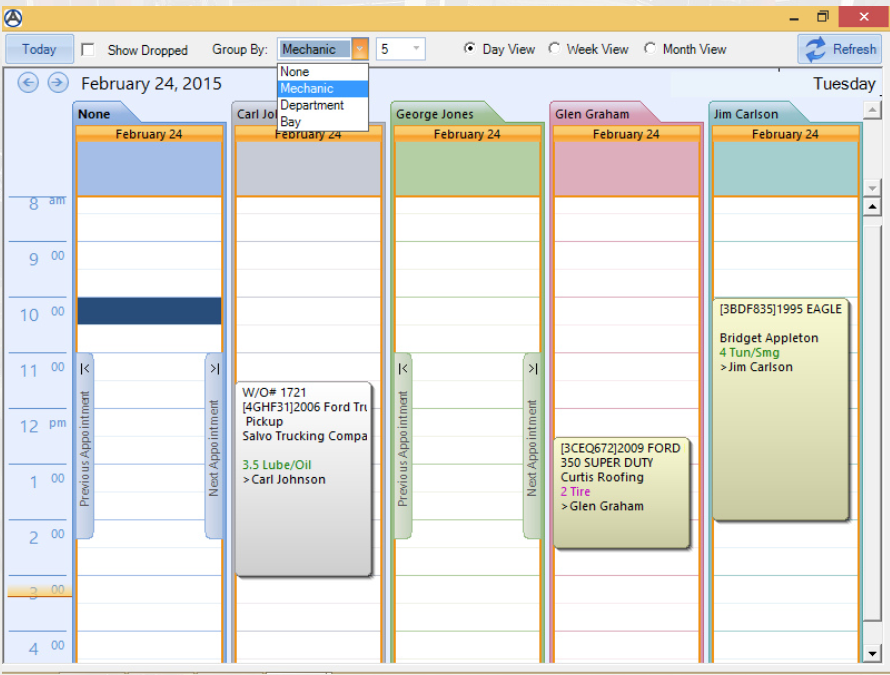This screenshot has height=675, width=890.
Task: Go to the next day arrow
Action: pyautogui.click(x=57, y=83)
